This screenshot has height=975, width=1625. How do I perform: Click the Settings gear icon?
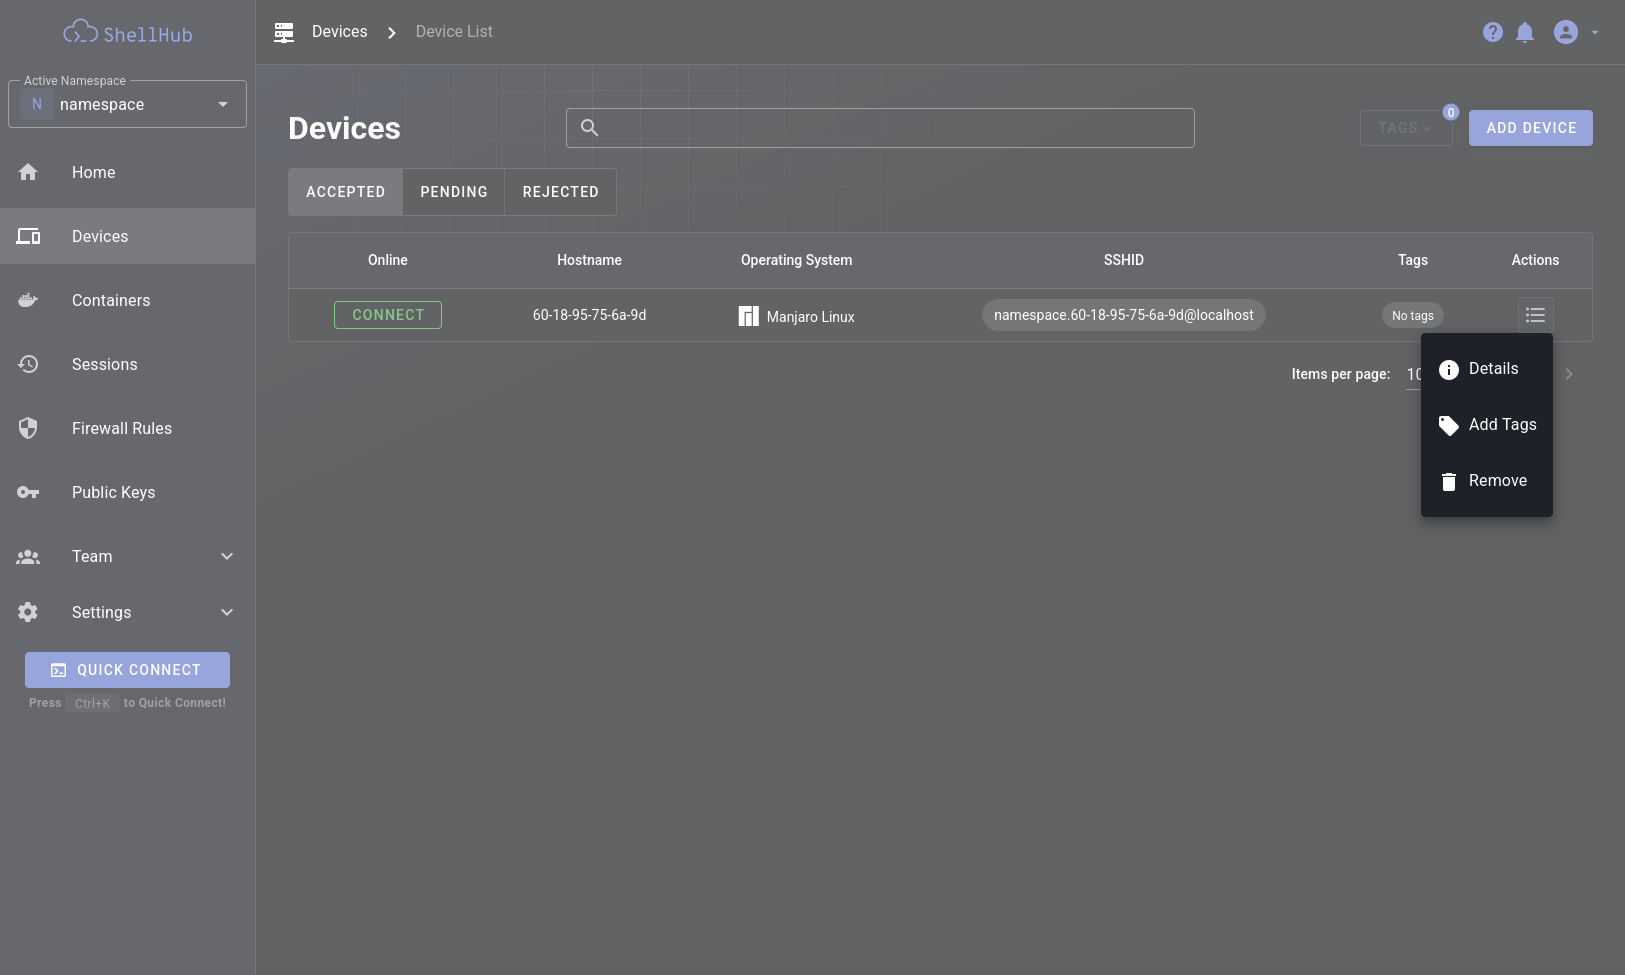(28, 612)
